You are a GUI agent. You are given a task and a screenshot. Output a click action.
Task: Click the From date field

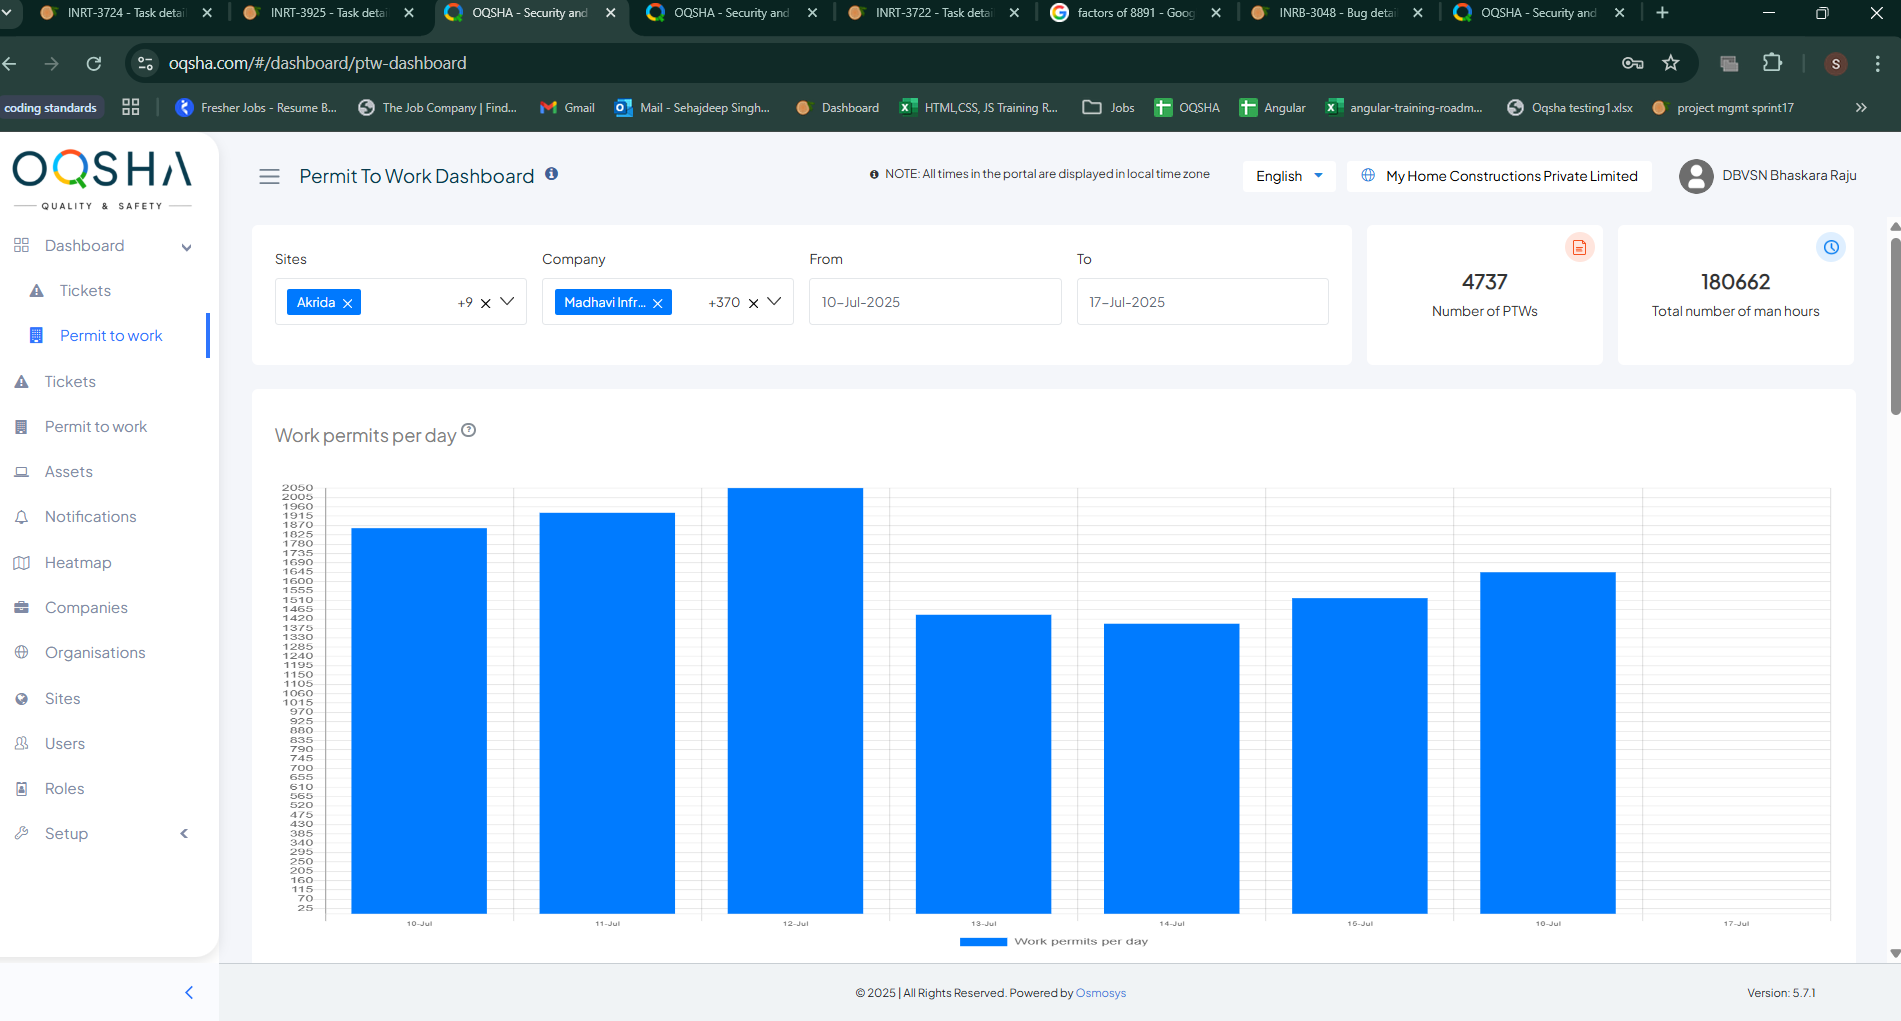[934, 302]
